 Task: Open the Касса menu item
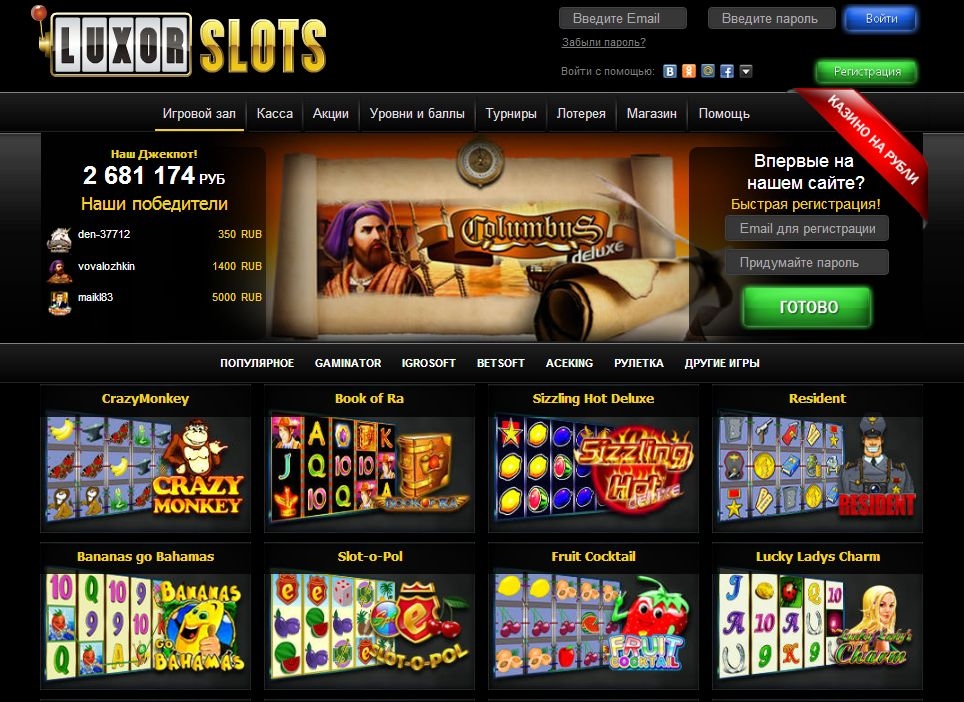click(275, 114)
